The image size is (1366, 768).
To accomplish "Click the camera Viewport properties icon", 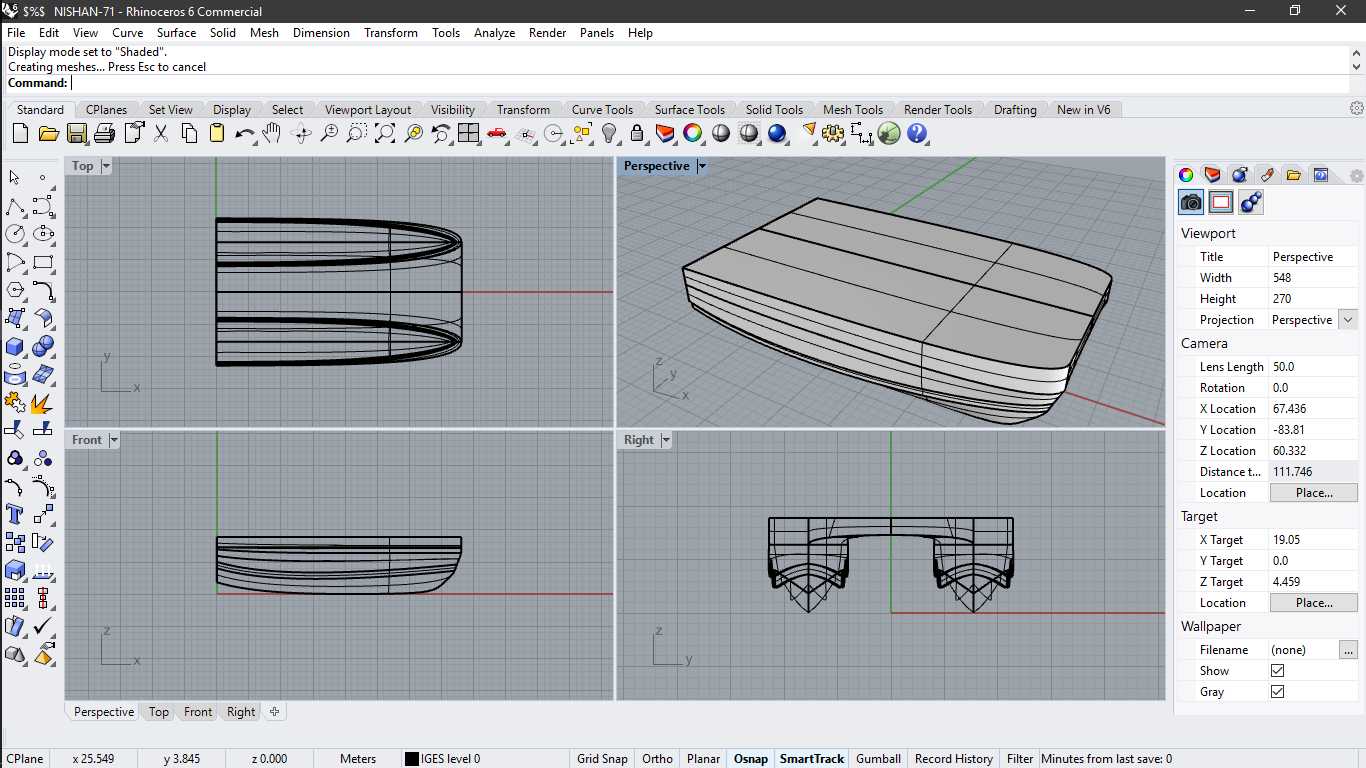I will click(1191, 203).
